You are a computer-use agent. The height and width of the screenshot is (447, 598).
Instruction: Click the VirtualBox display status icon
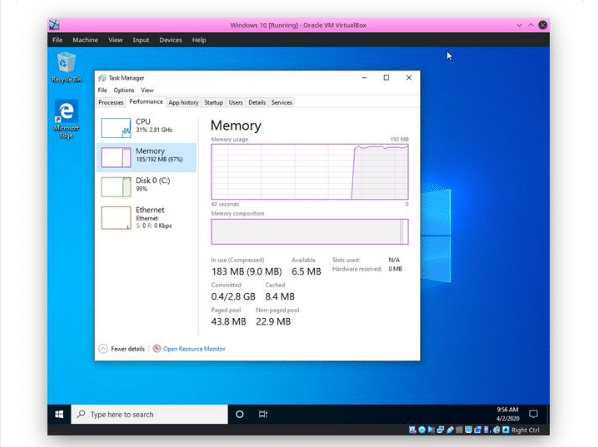(468, 430)
